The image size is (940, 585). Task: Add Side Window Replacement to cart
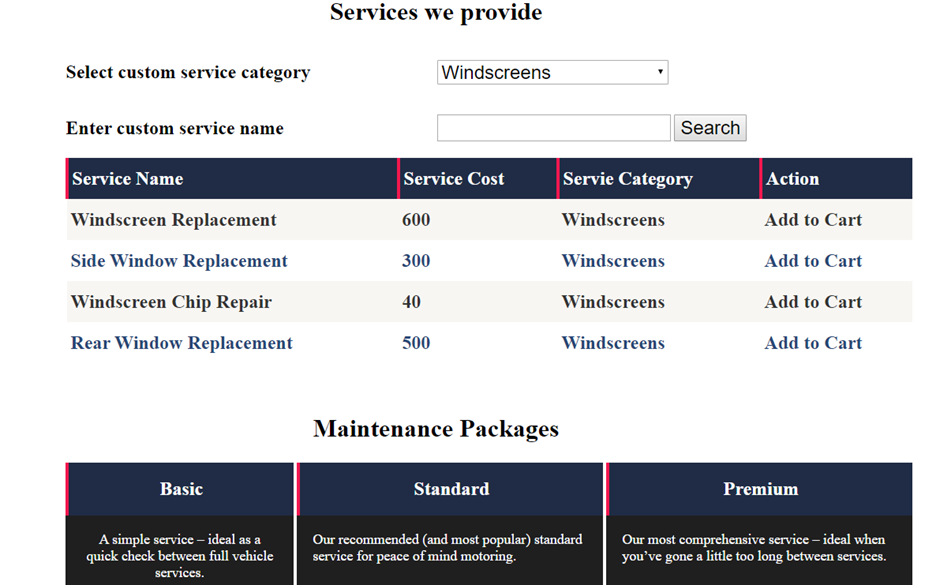coord(813,261)
